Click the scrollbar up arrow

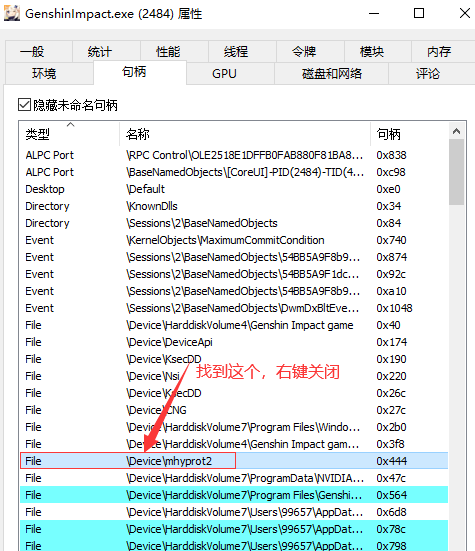coord(456,131)
